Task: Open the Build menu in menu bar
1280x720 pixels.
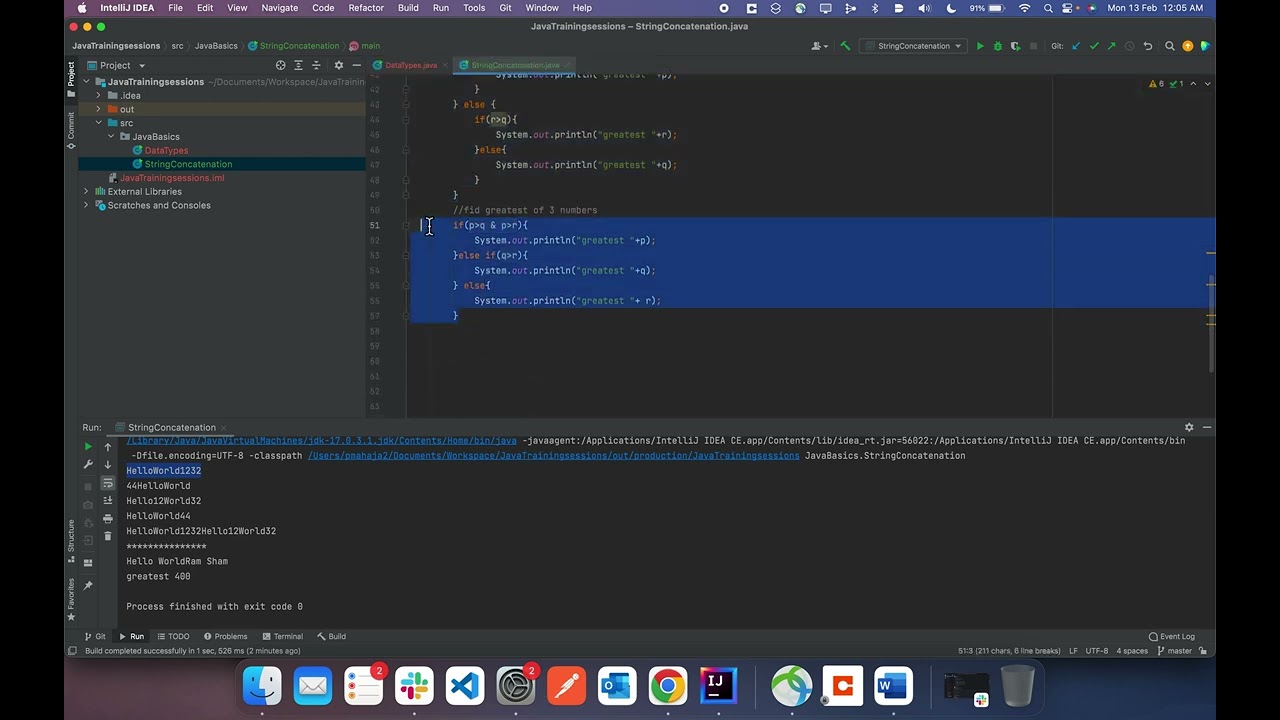Action: (408, 8)
